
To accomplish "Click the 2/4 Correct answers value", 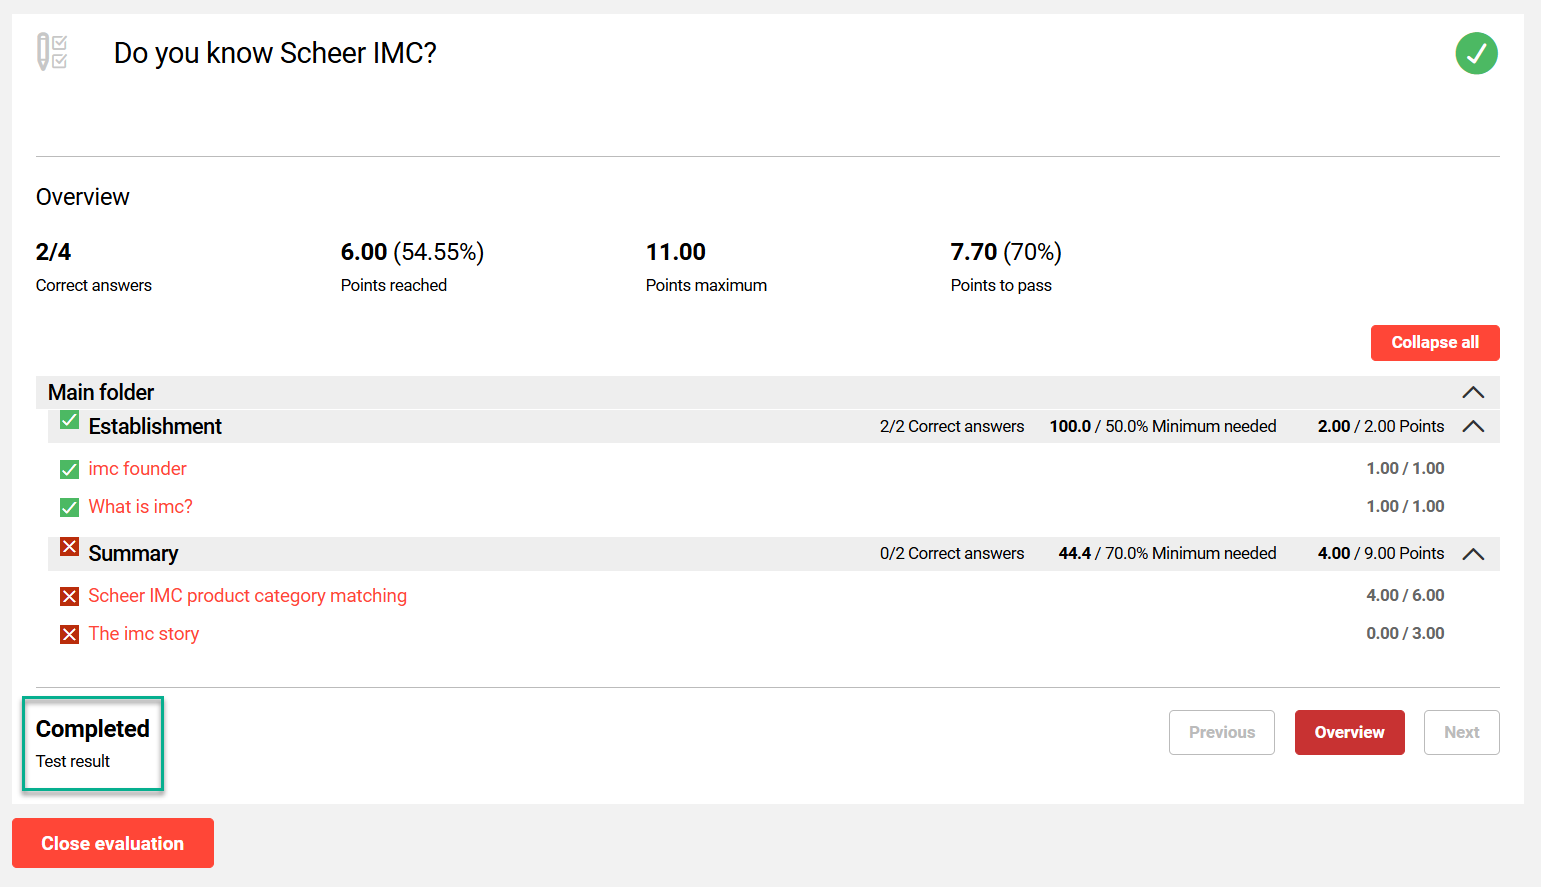I will point(53,252).
